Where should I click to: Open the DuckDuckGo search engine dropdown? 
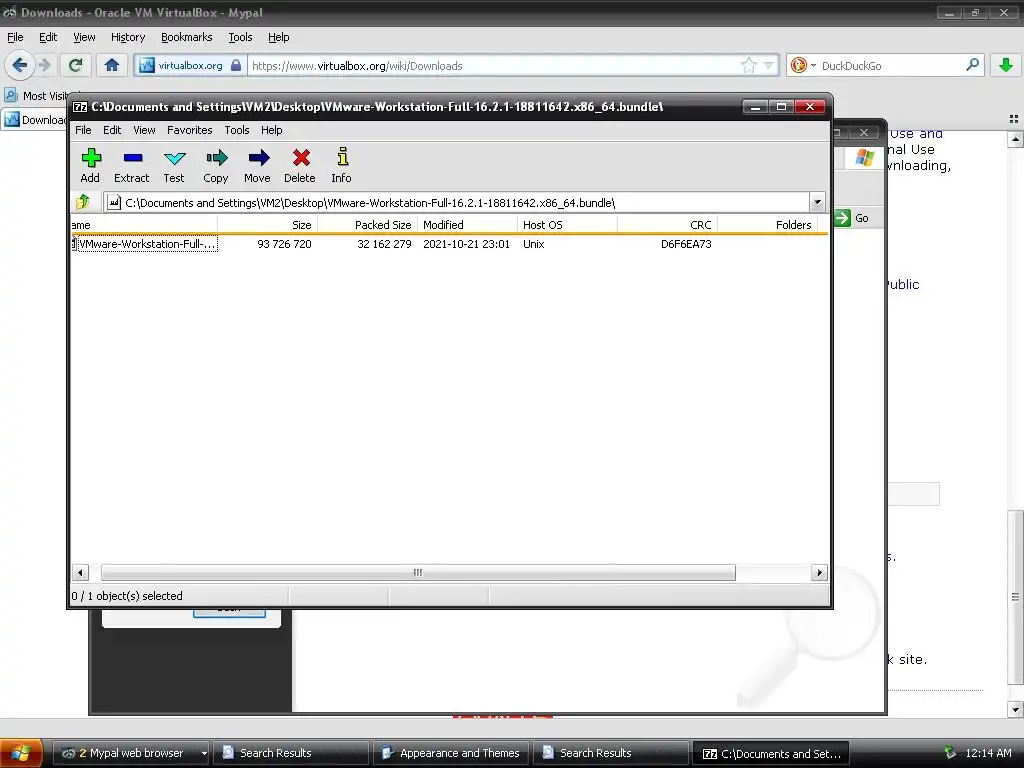click(x=814, y=65)
